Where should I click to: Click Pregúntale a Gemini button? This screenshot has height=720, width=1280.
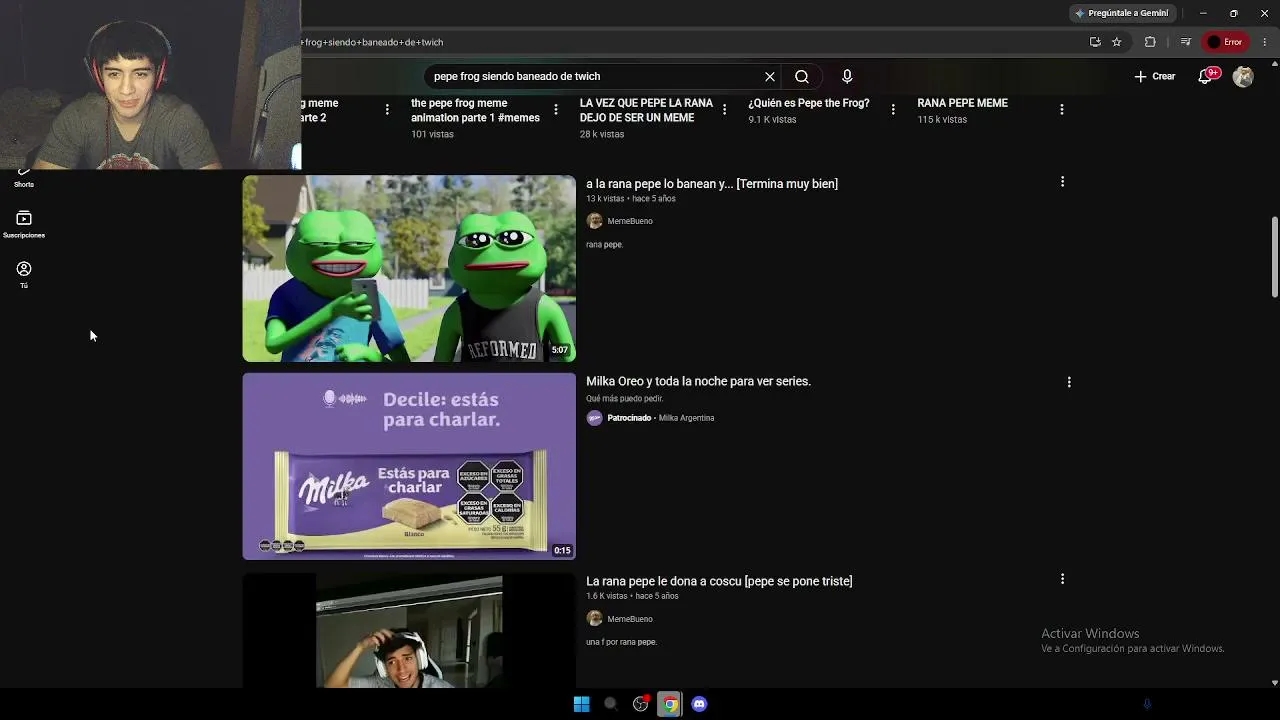pyautogui.click(x=1122, y=13)
